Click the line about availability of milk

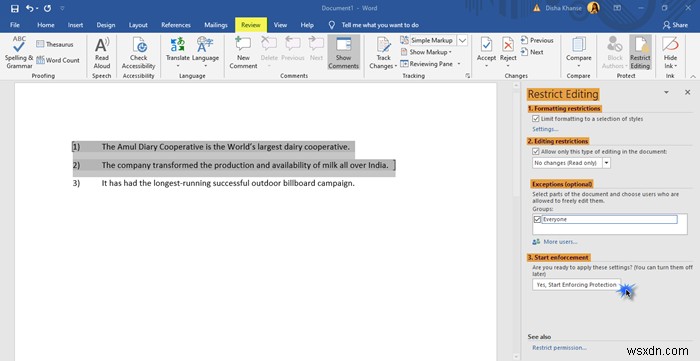click(245, 165)
